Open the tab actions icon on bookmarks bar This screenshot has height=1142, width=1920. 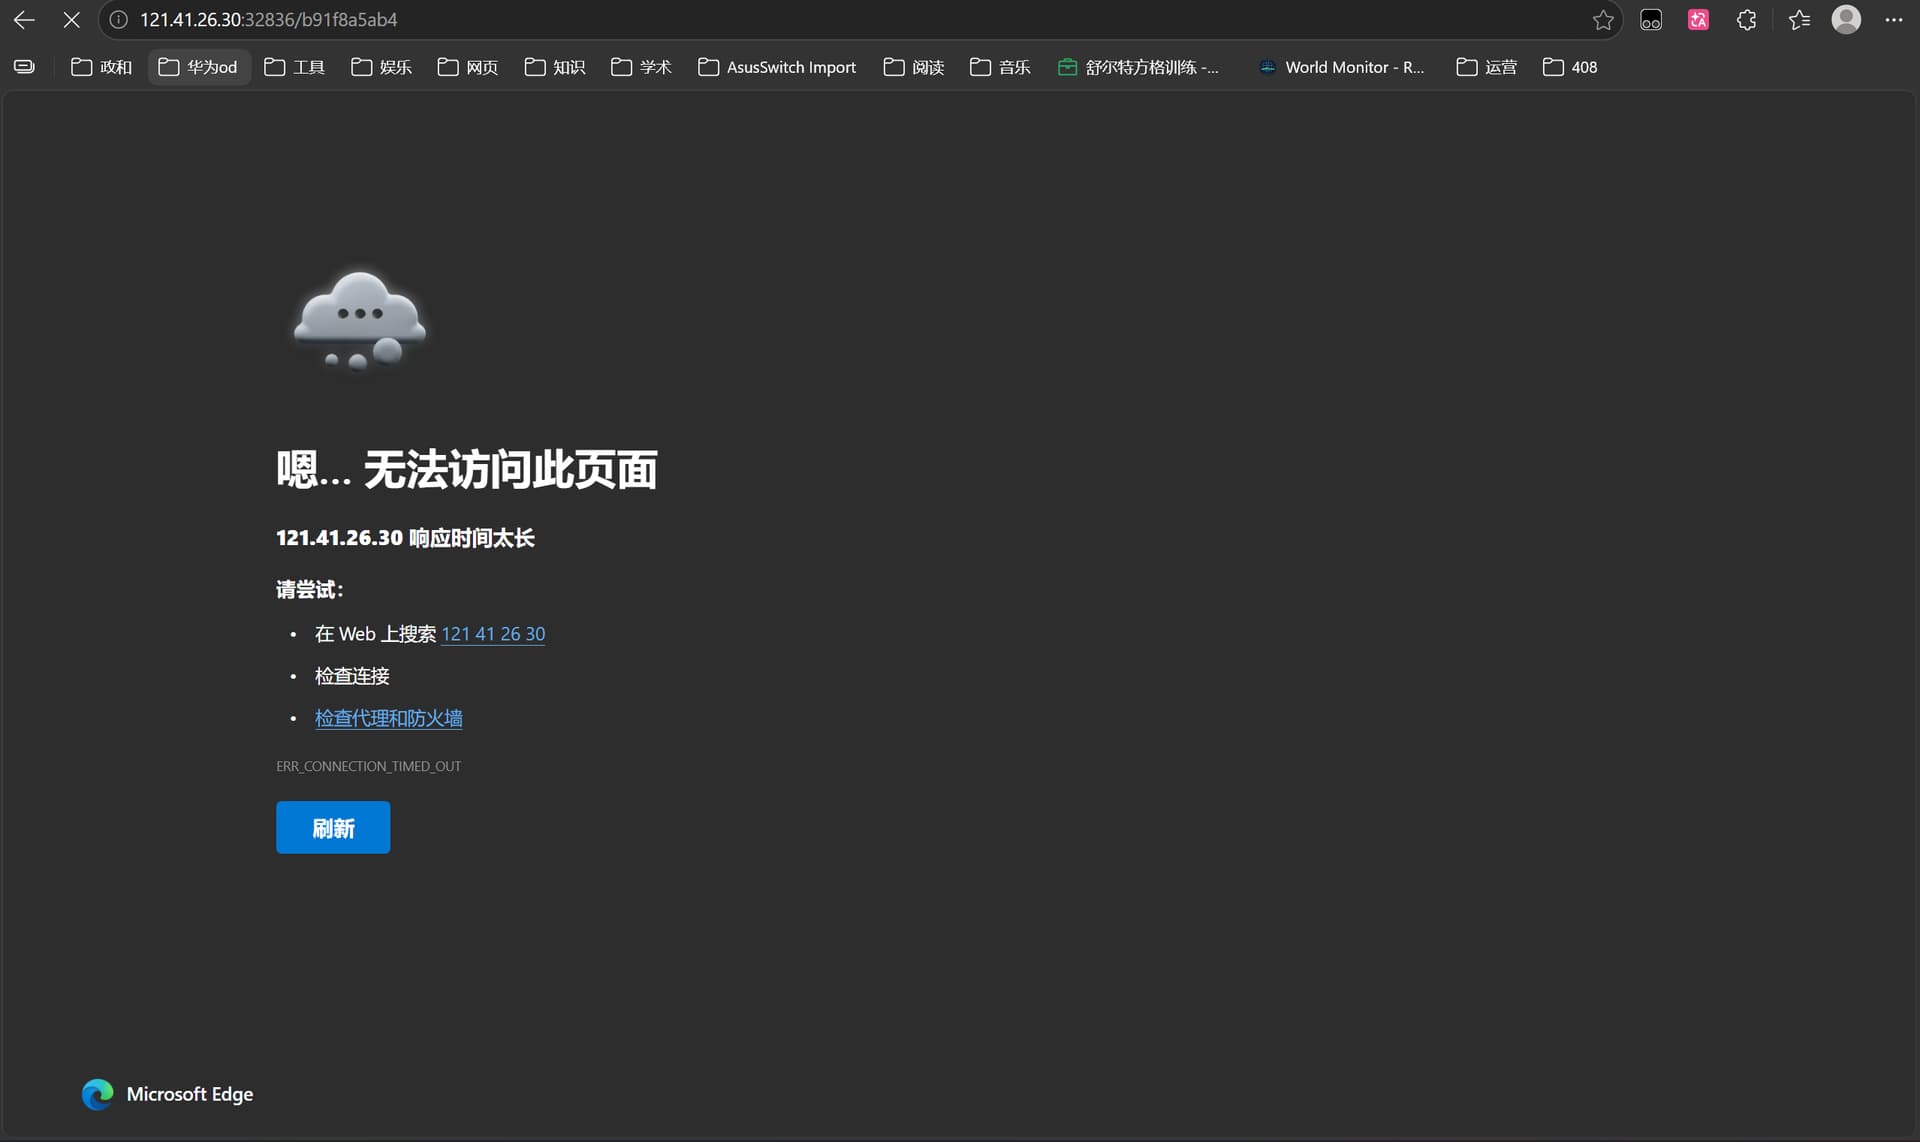tap(25, 67)
